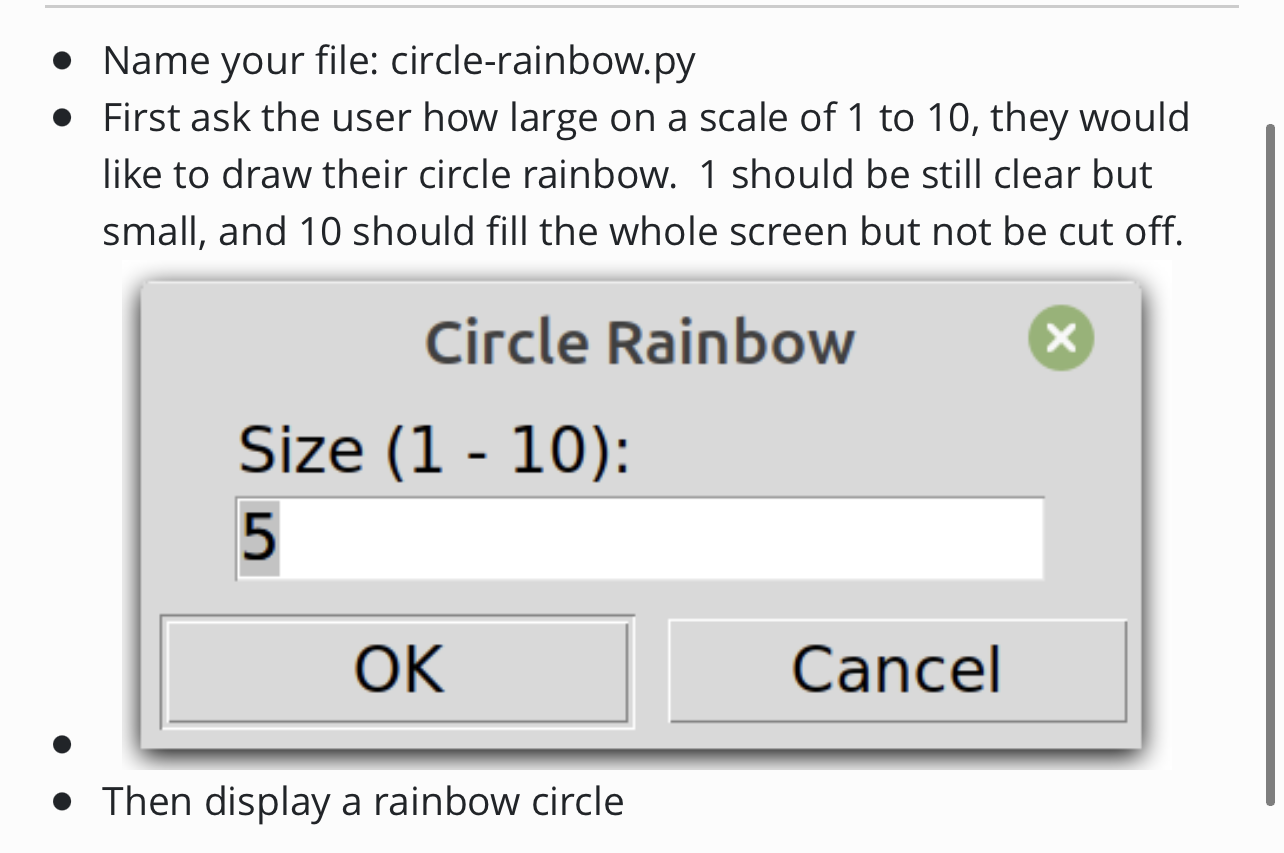Click the 'circle-rainbow.py' filename text
The height and width of the screenshot is (853, 1284).
(x=543, y=63)
